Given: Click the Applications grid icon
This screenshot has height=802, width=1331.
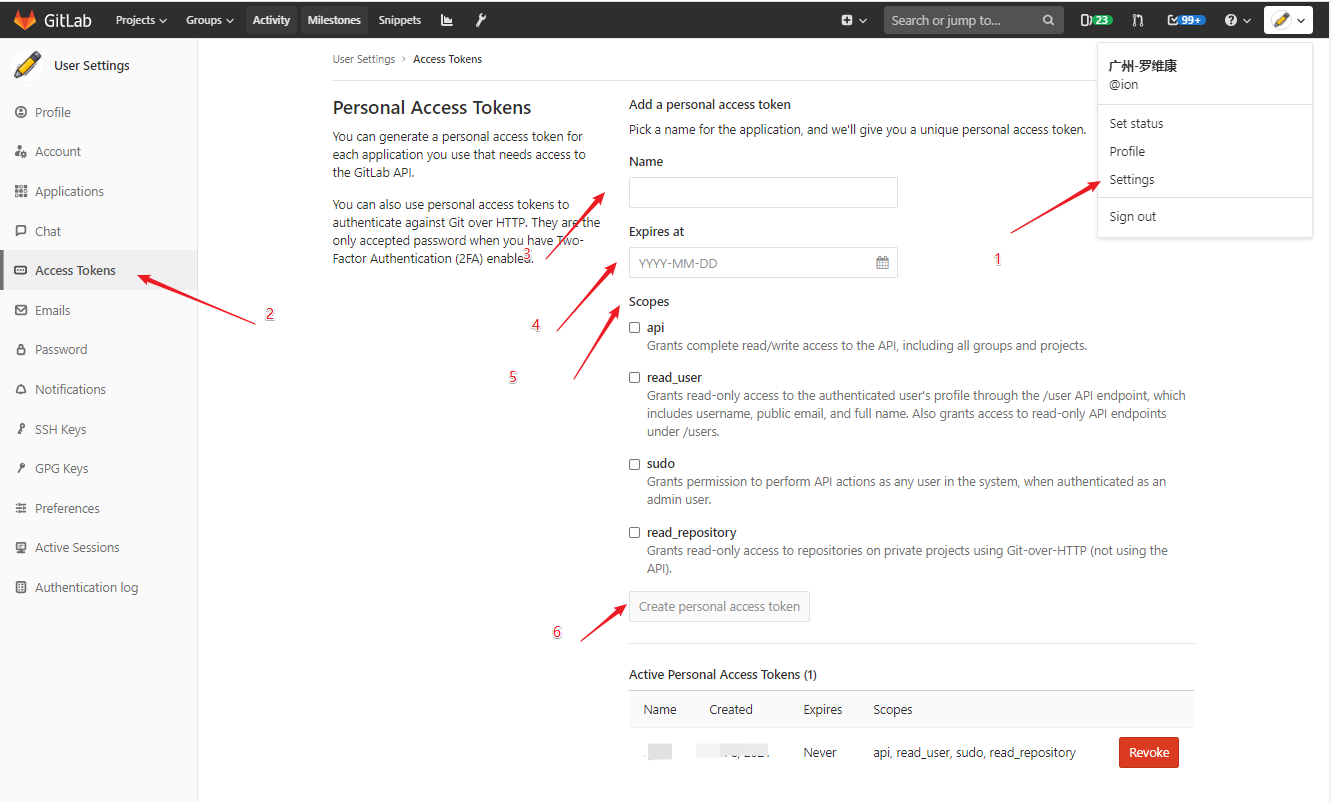Looking at the screenshot, I should pyautogui.click(x=21, y=191).
